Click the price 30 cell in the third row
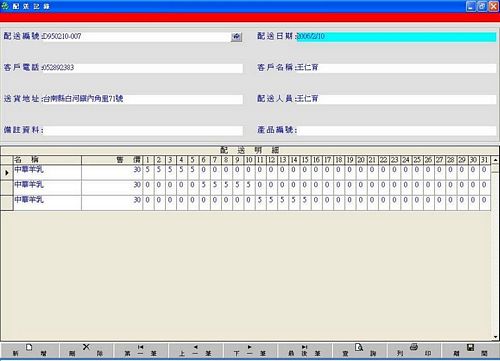The height and width of the screenshot is (361, 500). tap(112, 203)
